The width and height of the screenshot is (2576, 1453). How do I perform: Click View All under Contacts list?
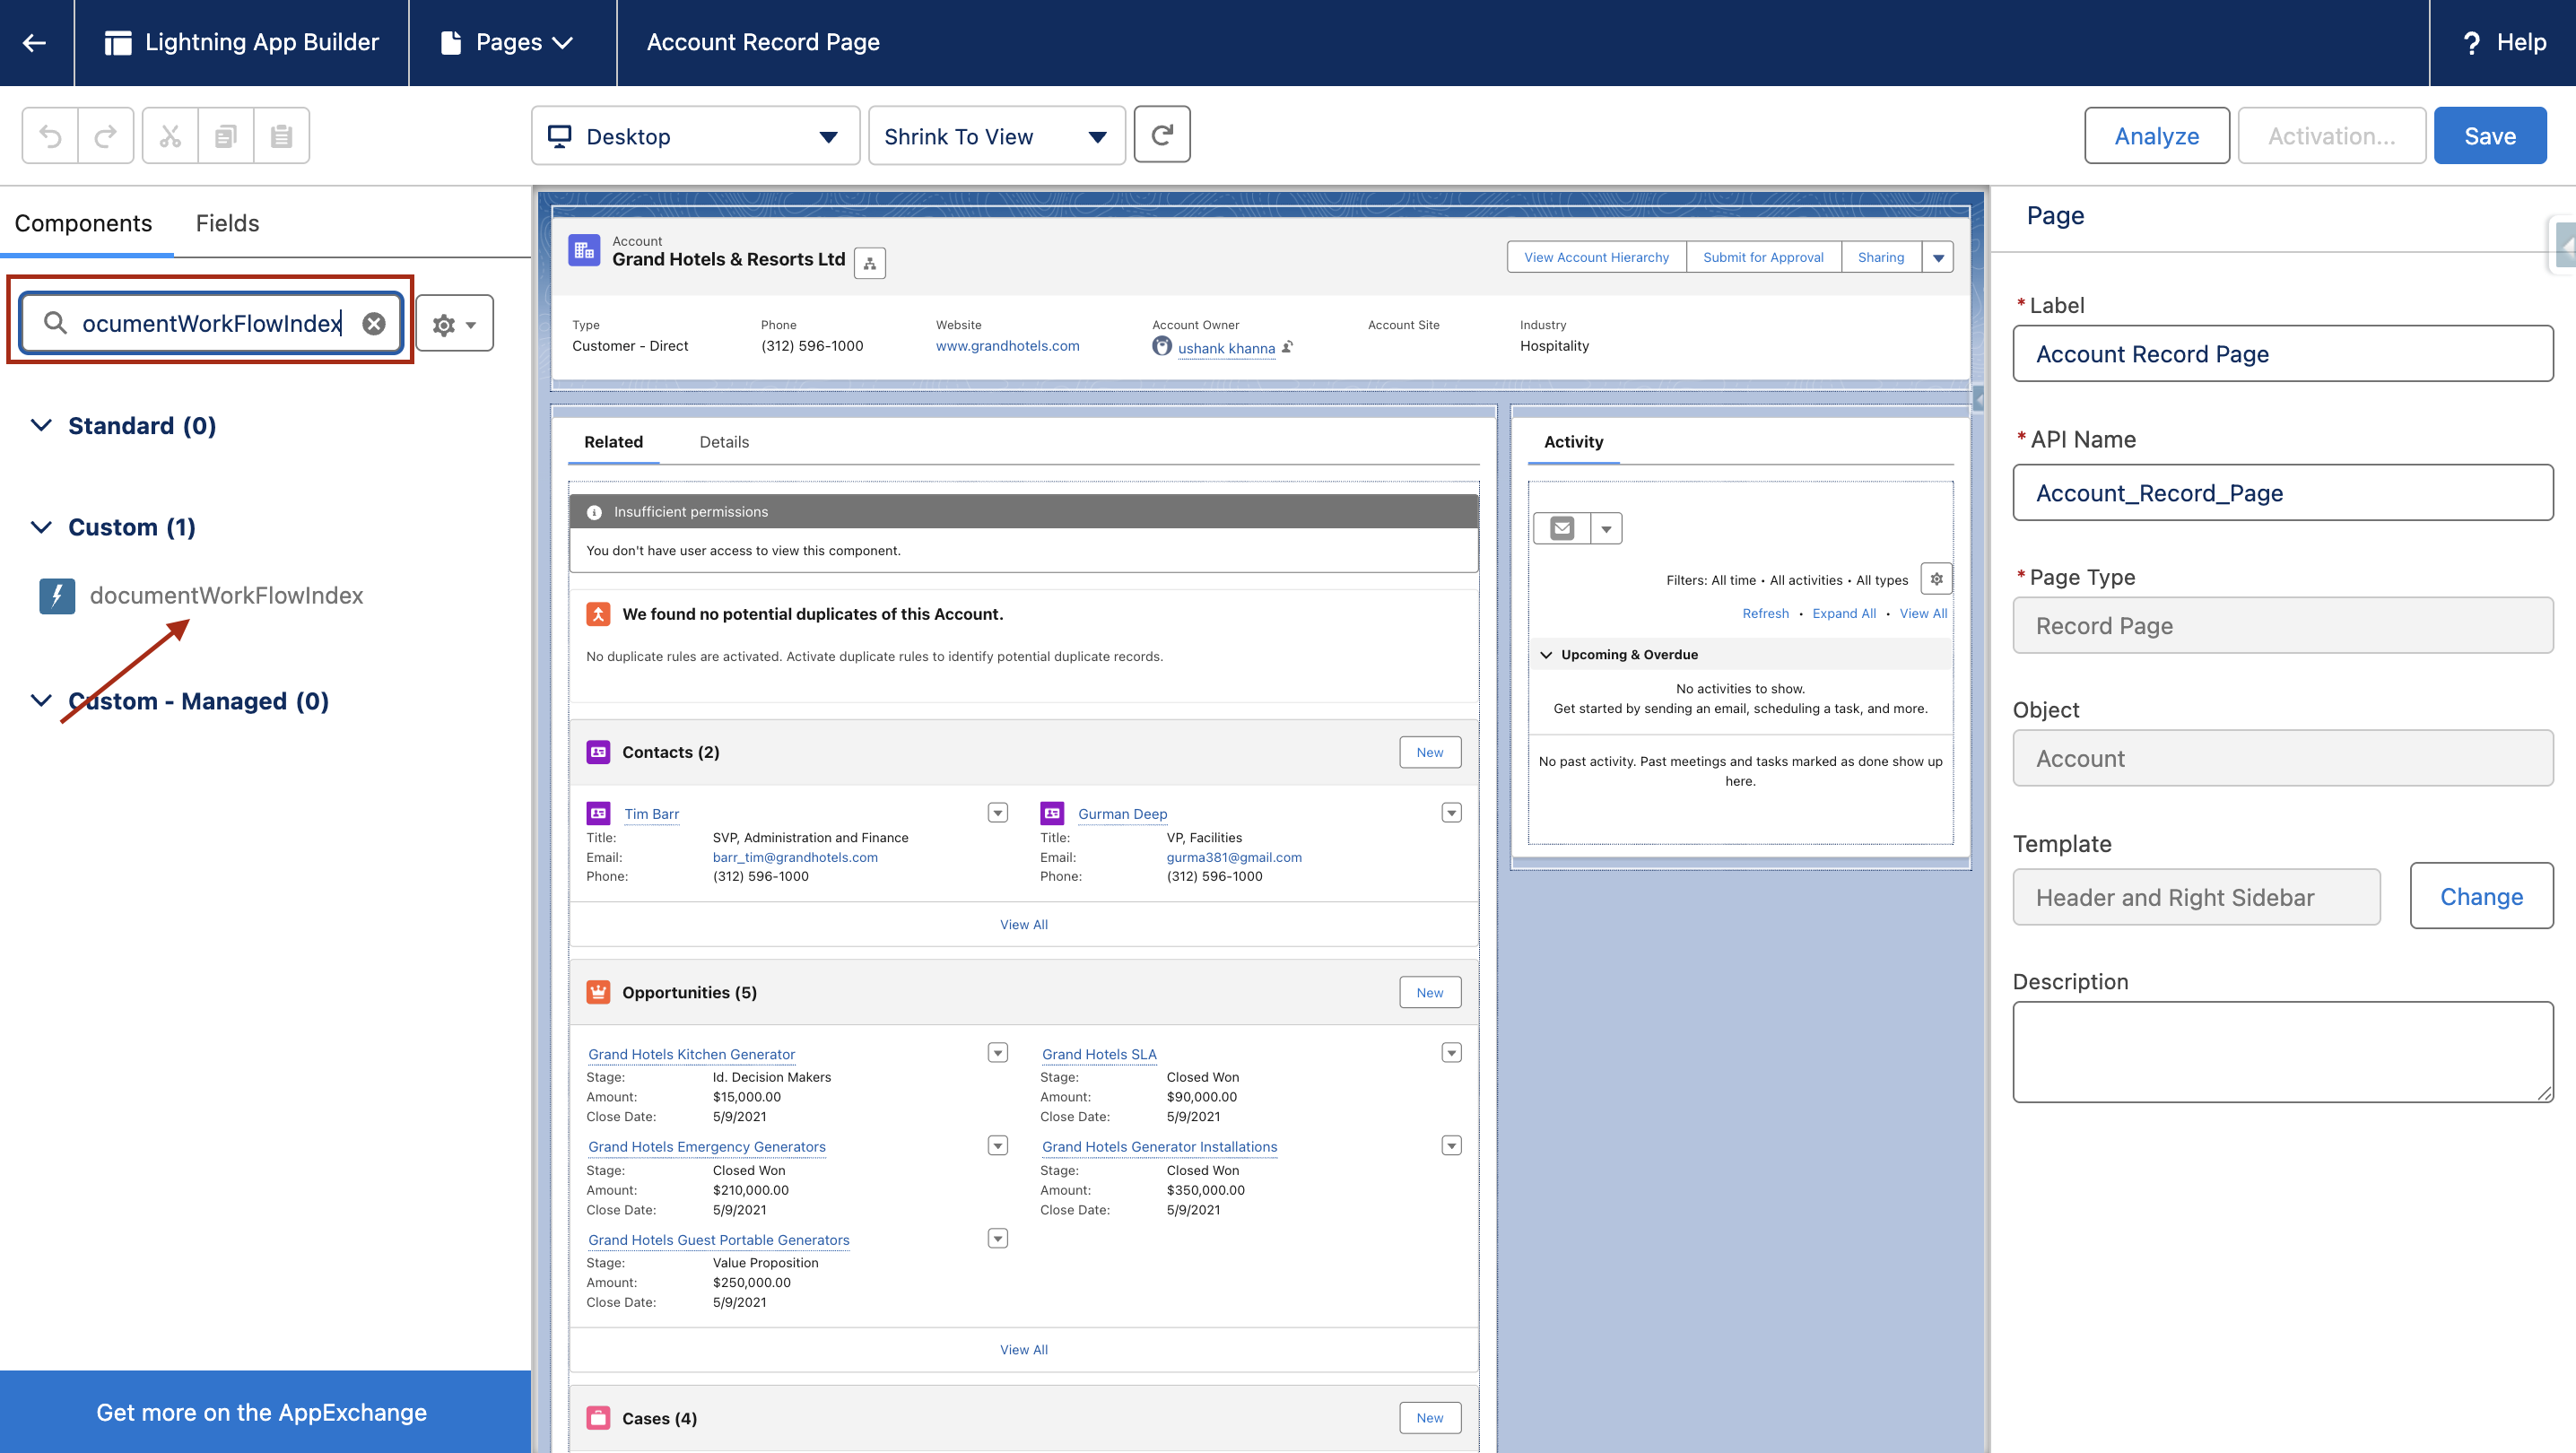[x=1024, y=924]
